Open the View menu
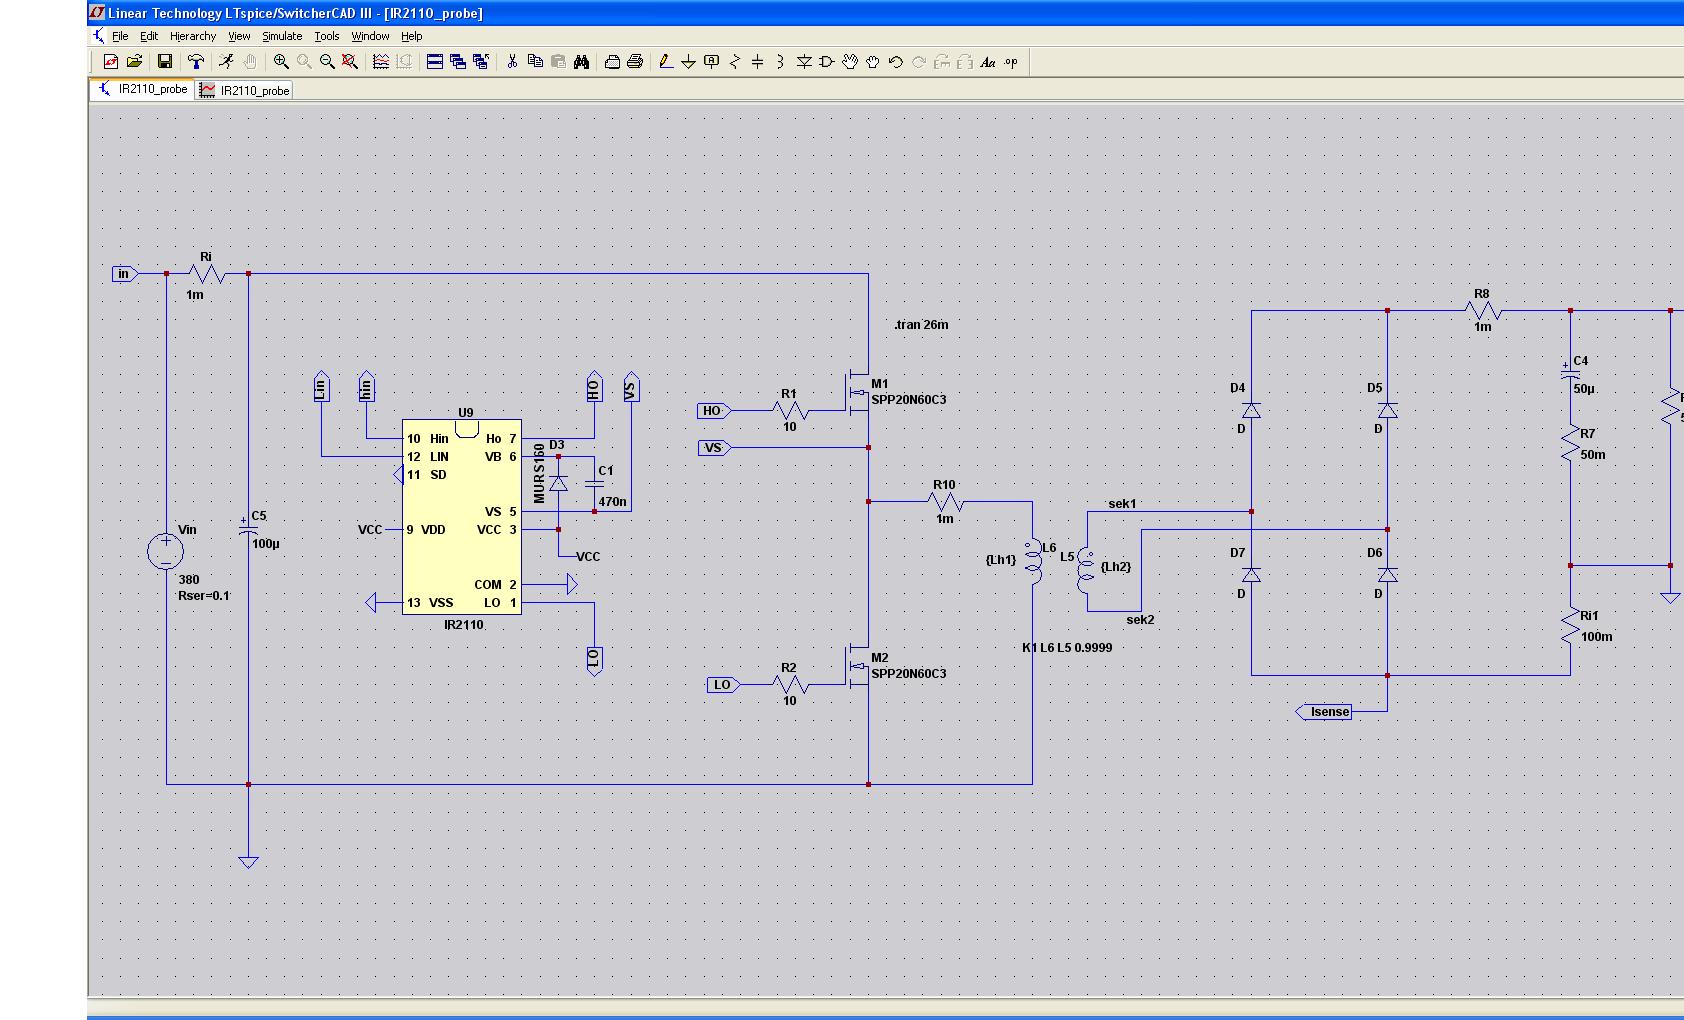Image resolution: width=1684 pixels, height=1020 pixels. 239,36
